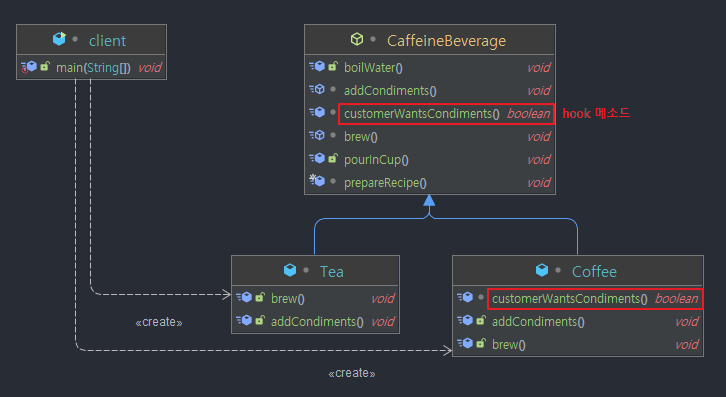The width and height of the screenshot is (726, 397).
Task: Select pourInCup() method name
Action: click(376, 160)
